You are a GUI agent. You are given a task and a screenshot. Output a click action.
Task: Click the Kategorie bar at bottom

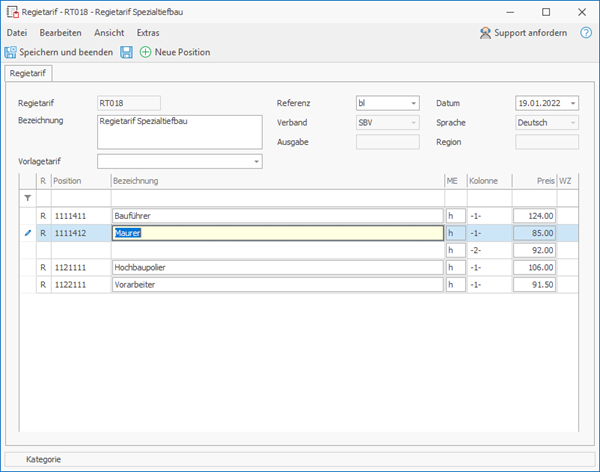(x=300, y=459)
